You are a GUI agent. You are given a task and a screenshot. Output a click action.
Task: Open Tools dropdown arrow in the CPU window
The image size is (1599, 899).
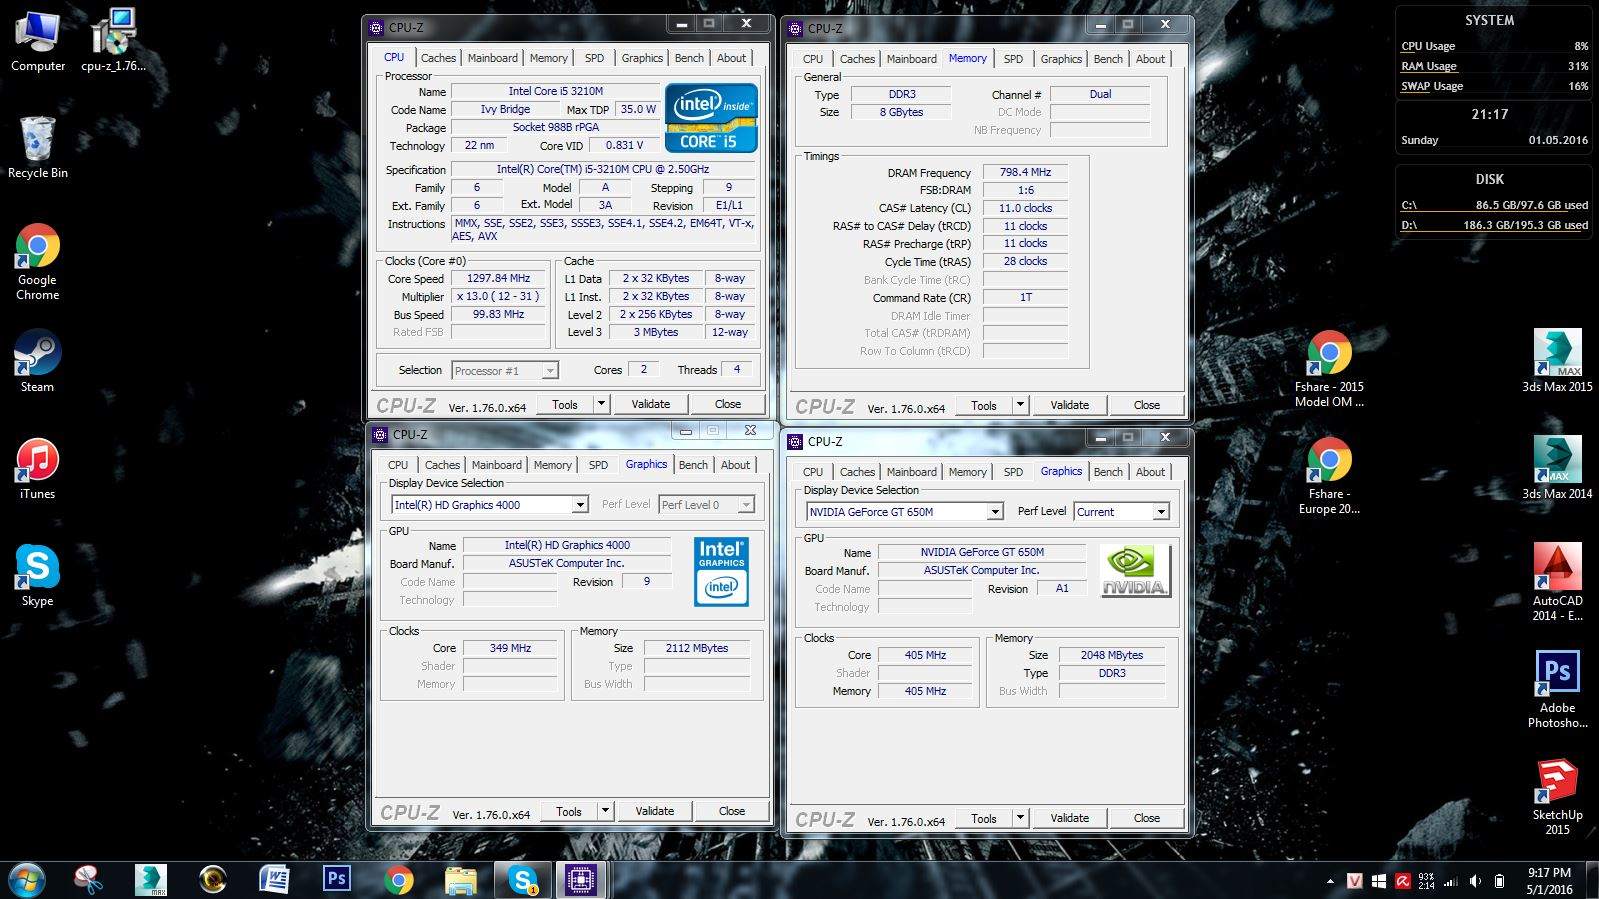click(x=601, y=404)
